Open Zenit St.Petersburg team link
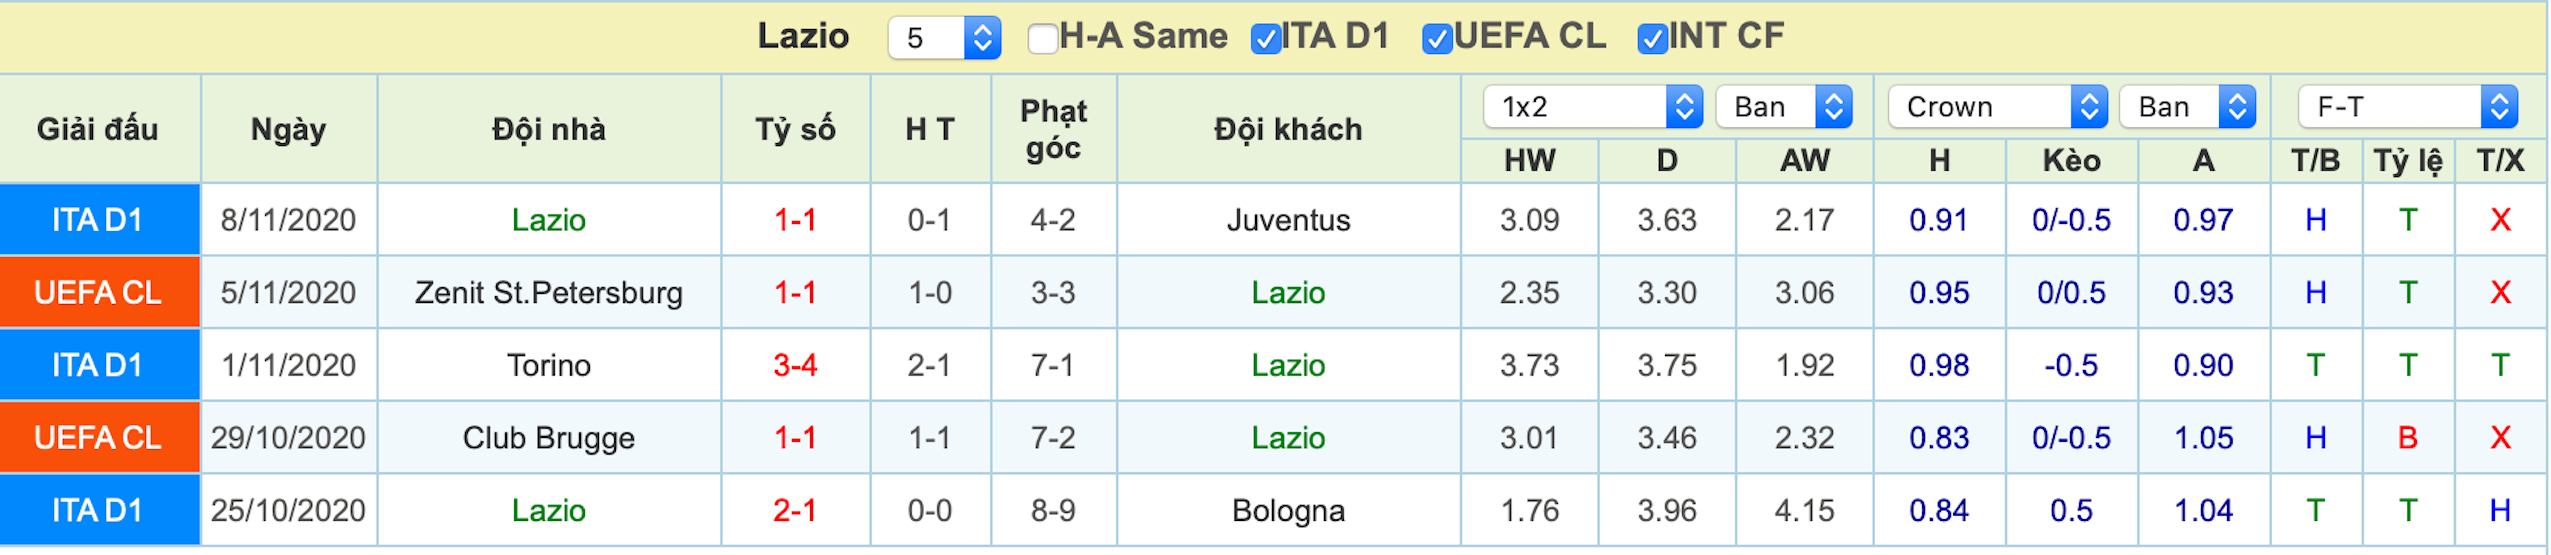The height and width of the screenshot is (555, 2551). pyautogui.click(x=548, y=293)
